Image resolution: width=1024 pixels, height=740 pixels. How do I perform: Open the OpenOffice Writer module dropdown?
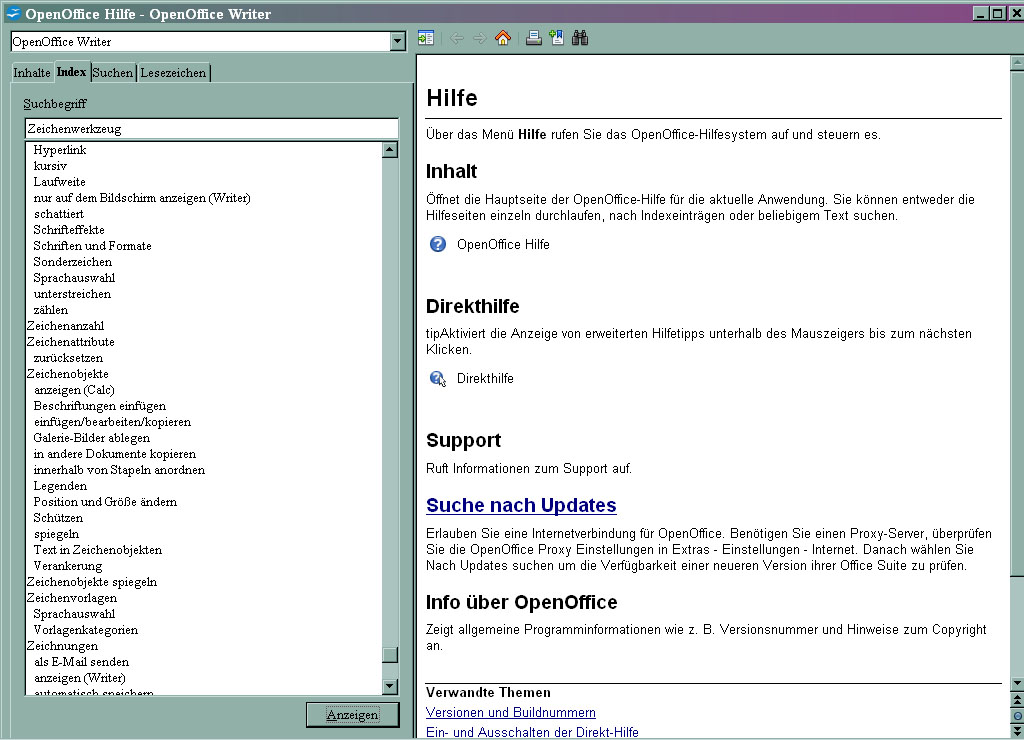click(398, 42)
